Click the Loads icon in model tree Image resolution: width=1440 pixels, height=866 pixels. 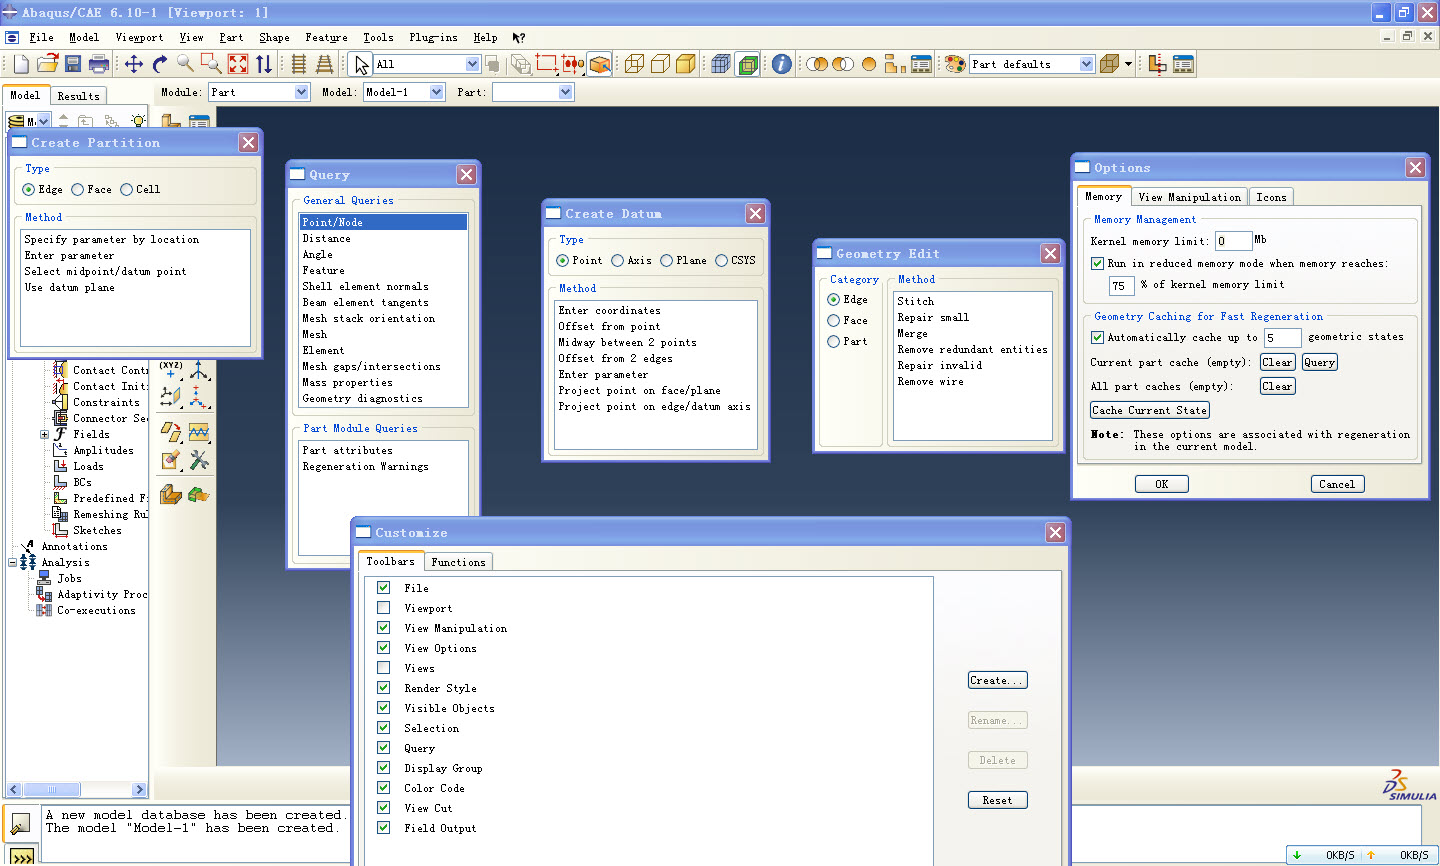(61, 466)
